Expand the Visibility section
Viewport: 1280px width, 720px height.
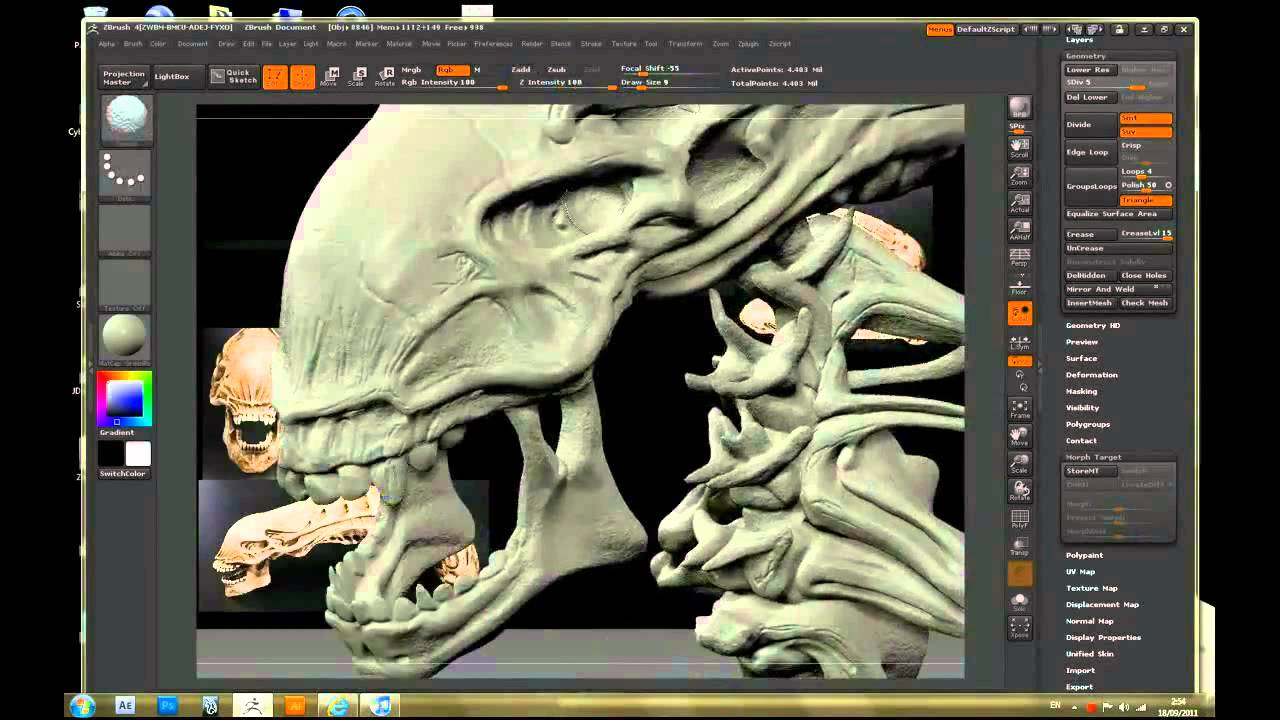(x=1082, y=408)
